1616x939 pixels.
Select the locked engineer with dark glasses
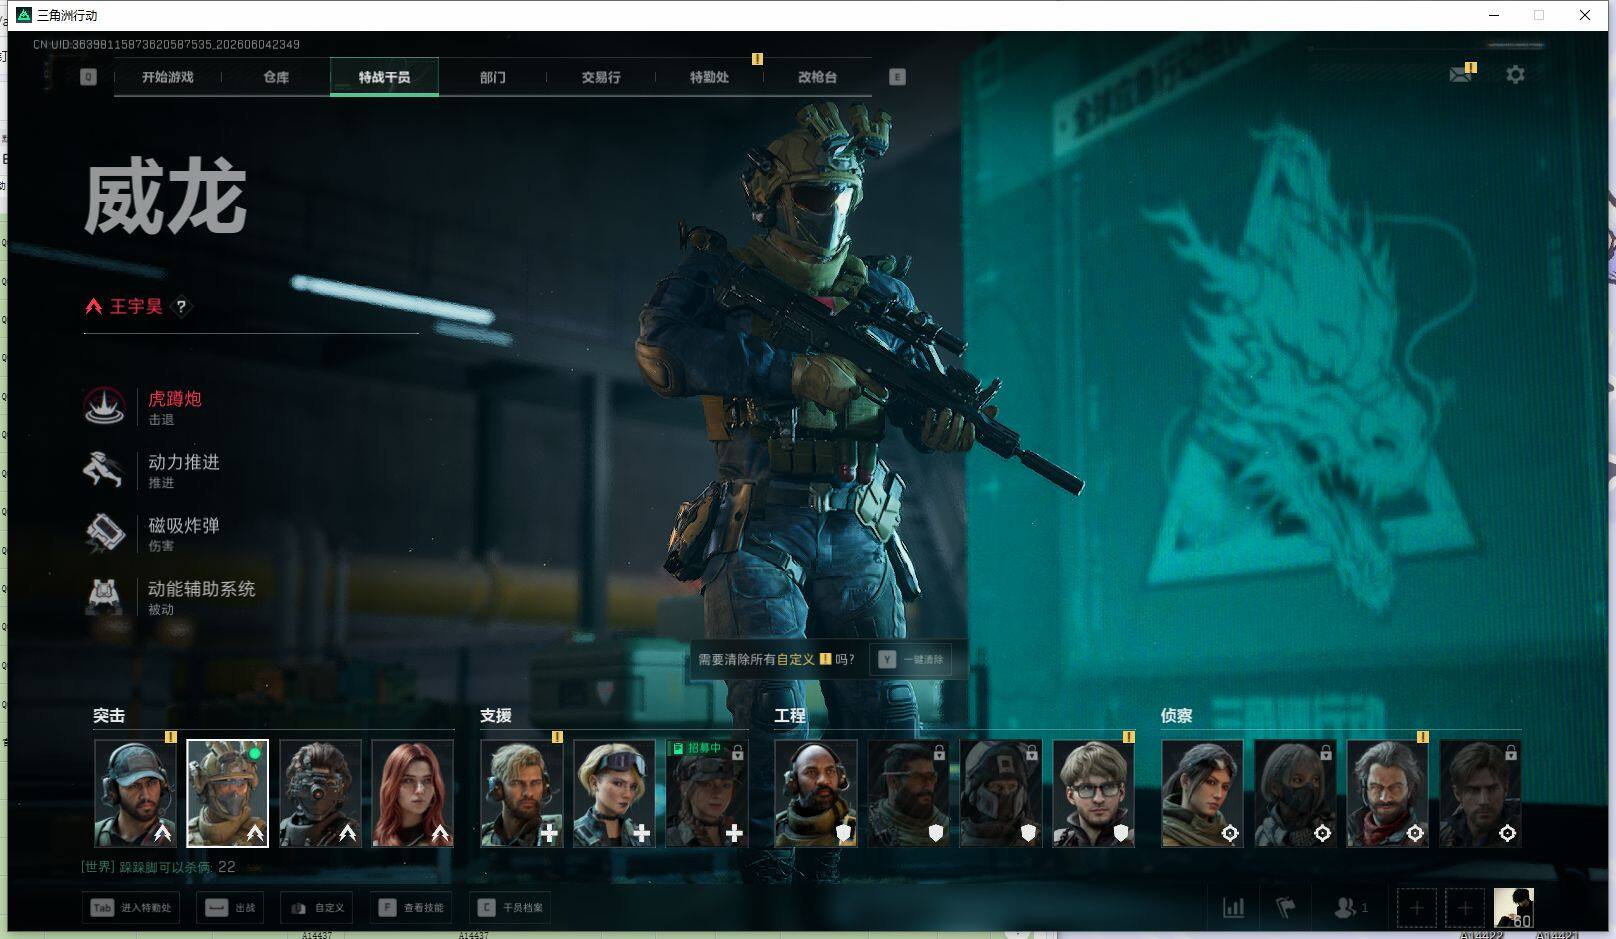pyautogui.click(x=908, y=793)
